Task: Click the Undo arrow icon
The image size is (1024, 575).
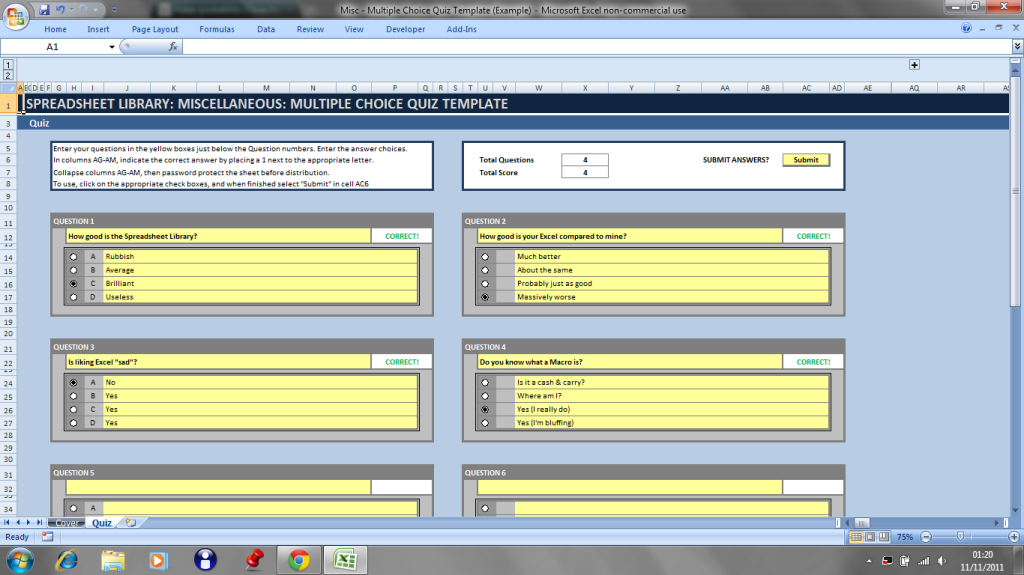Action: click(x=59, y=9)
